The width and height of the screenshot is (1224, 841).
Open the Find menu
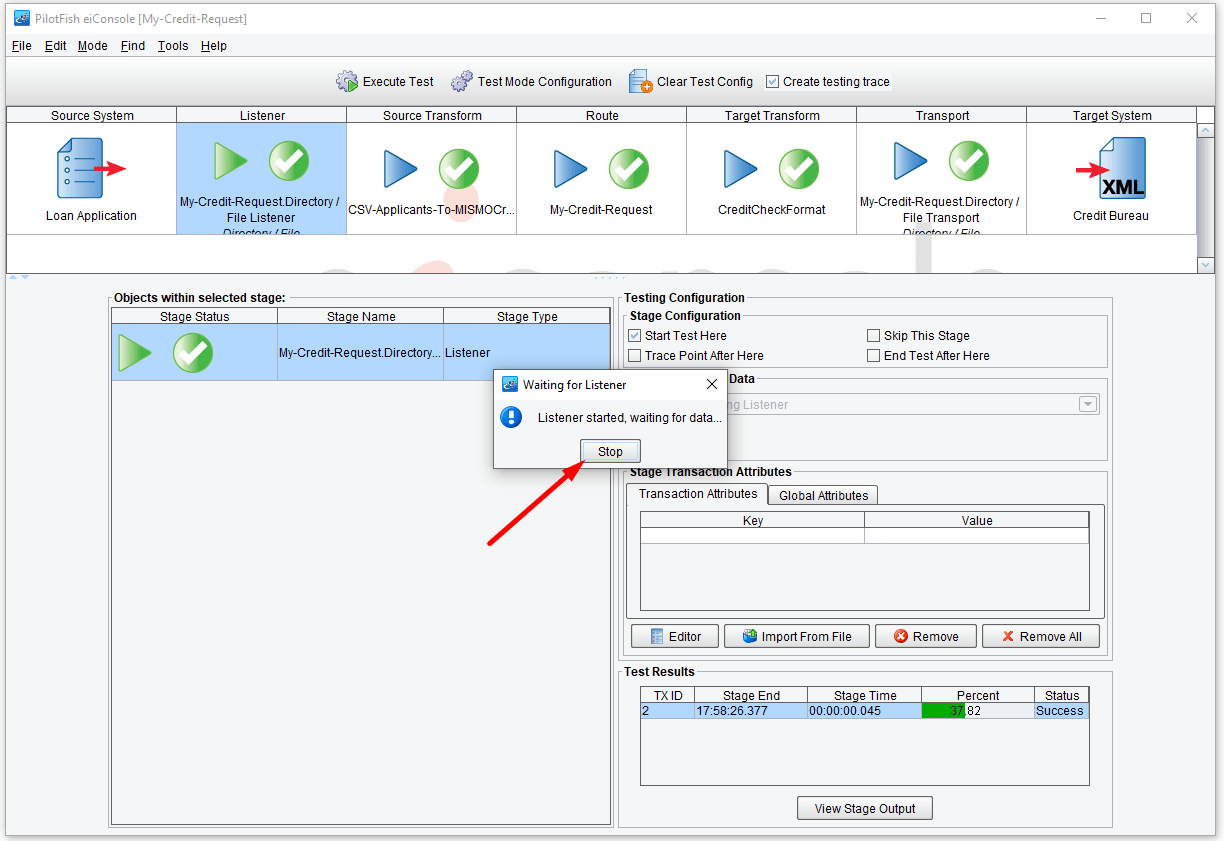tap(133, 46)
